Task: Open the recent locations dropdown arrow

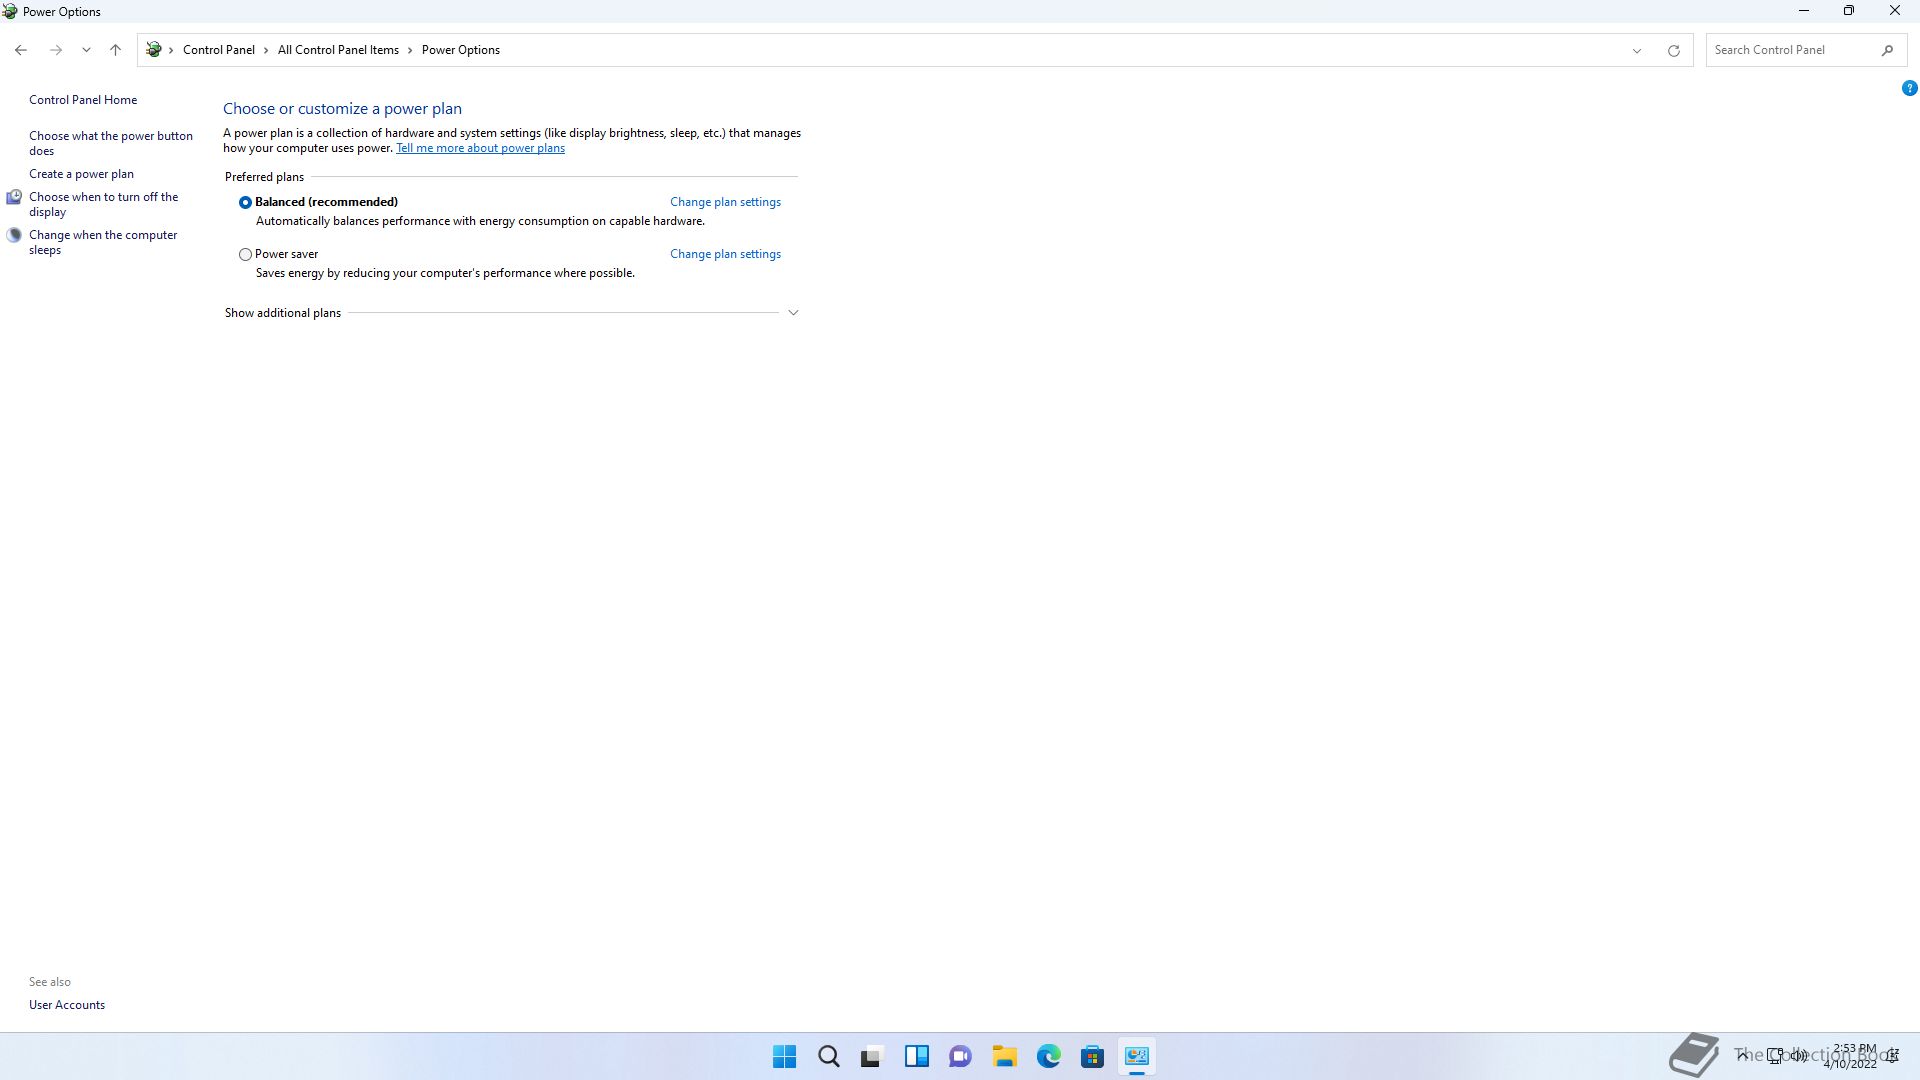Action: (86, 50)
